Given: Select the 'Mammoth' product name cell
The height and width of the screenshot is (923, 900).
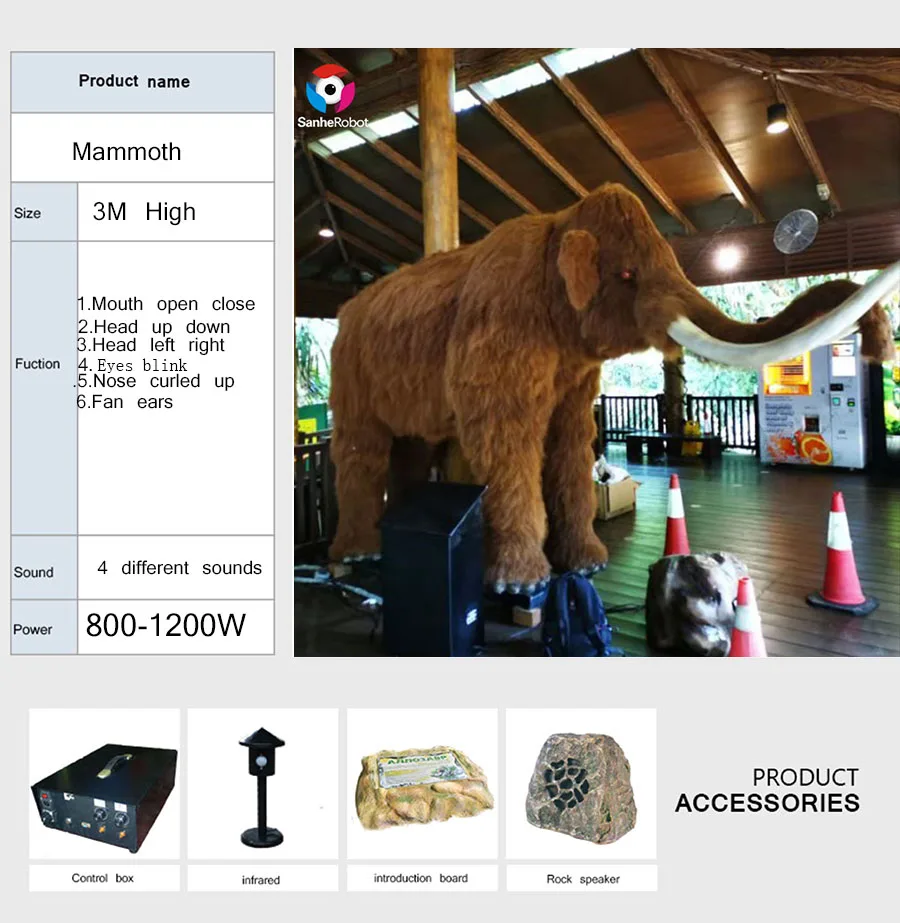Looking at the screenshot, I should tap(127, 152).
